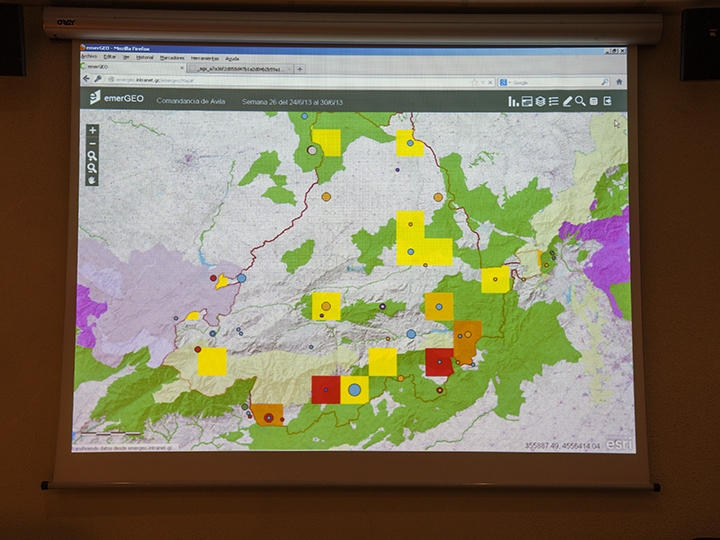The height and width of the screenshot is (540, 720).
Task: Select zoom-in magnifier box tool
Action: point(92,156)
